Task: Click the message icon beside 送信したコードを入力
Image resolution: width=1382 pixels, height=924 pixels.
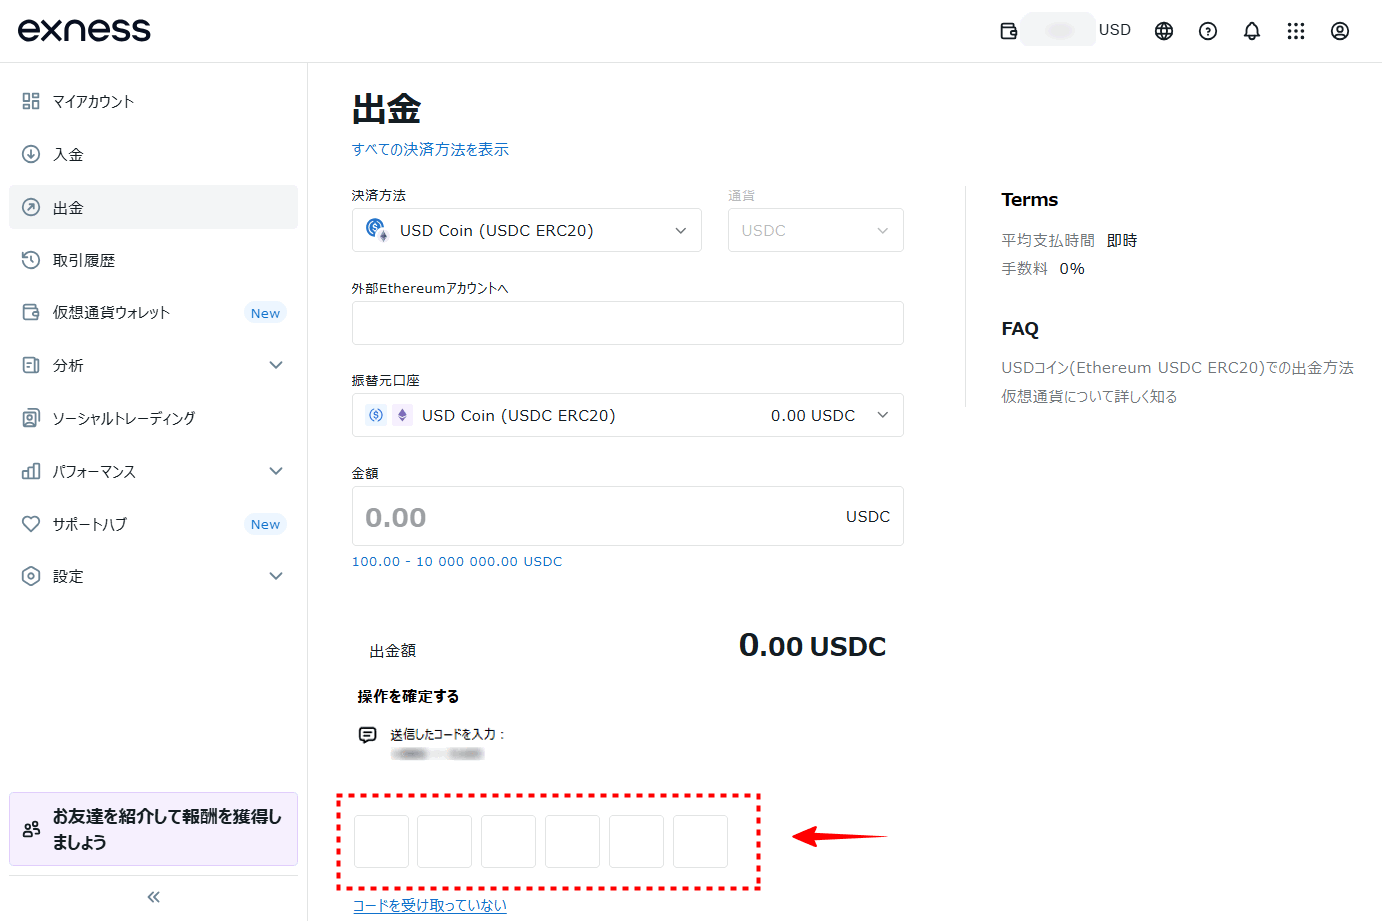Action: pos(368,735)
